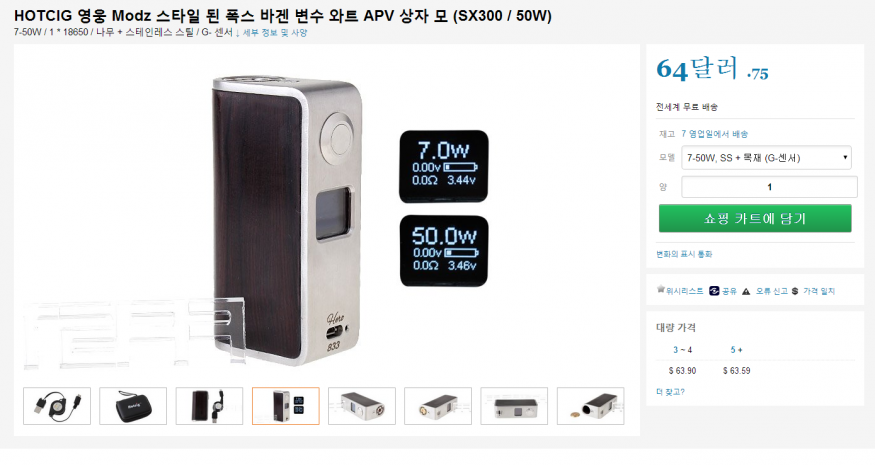The width and height of the screenshot is (875, 465).
Task: Click the wishlist star icon
Action: (661, 290)
